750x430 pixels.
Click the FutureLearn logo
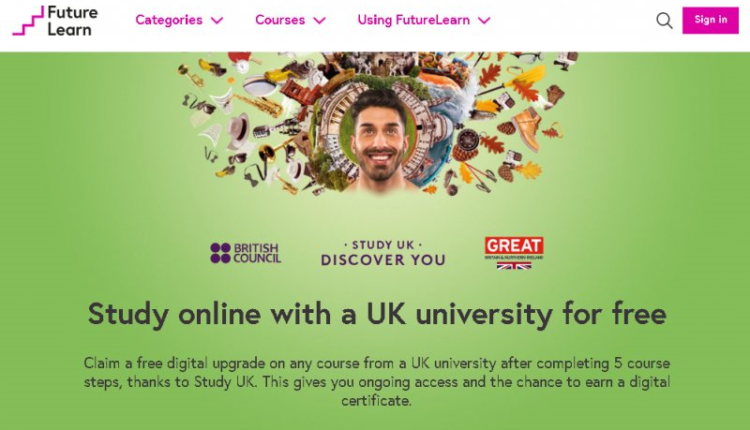click(55, 21)
